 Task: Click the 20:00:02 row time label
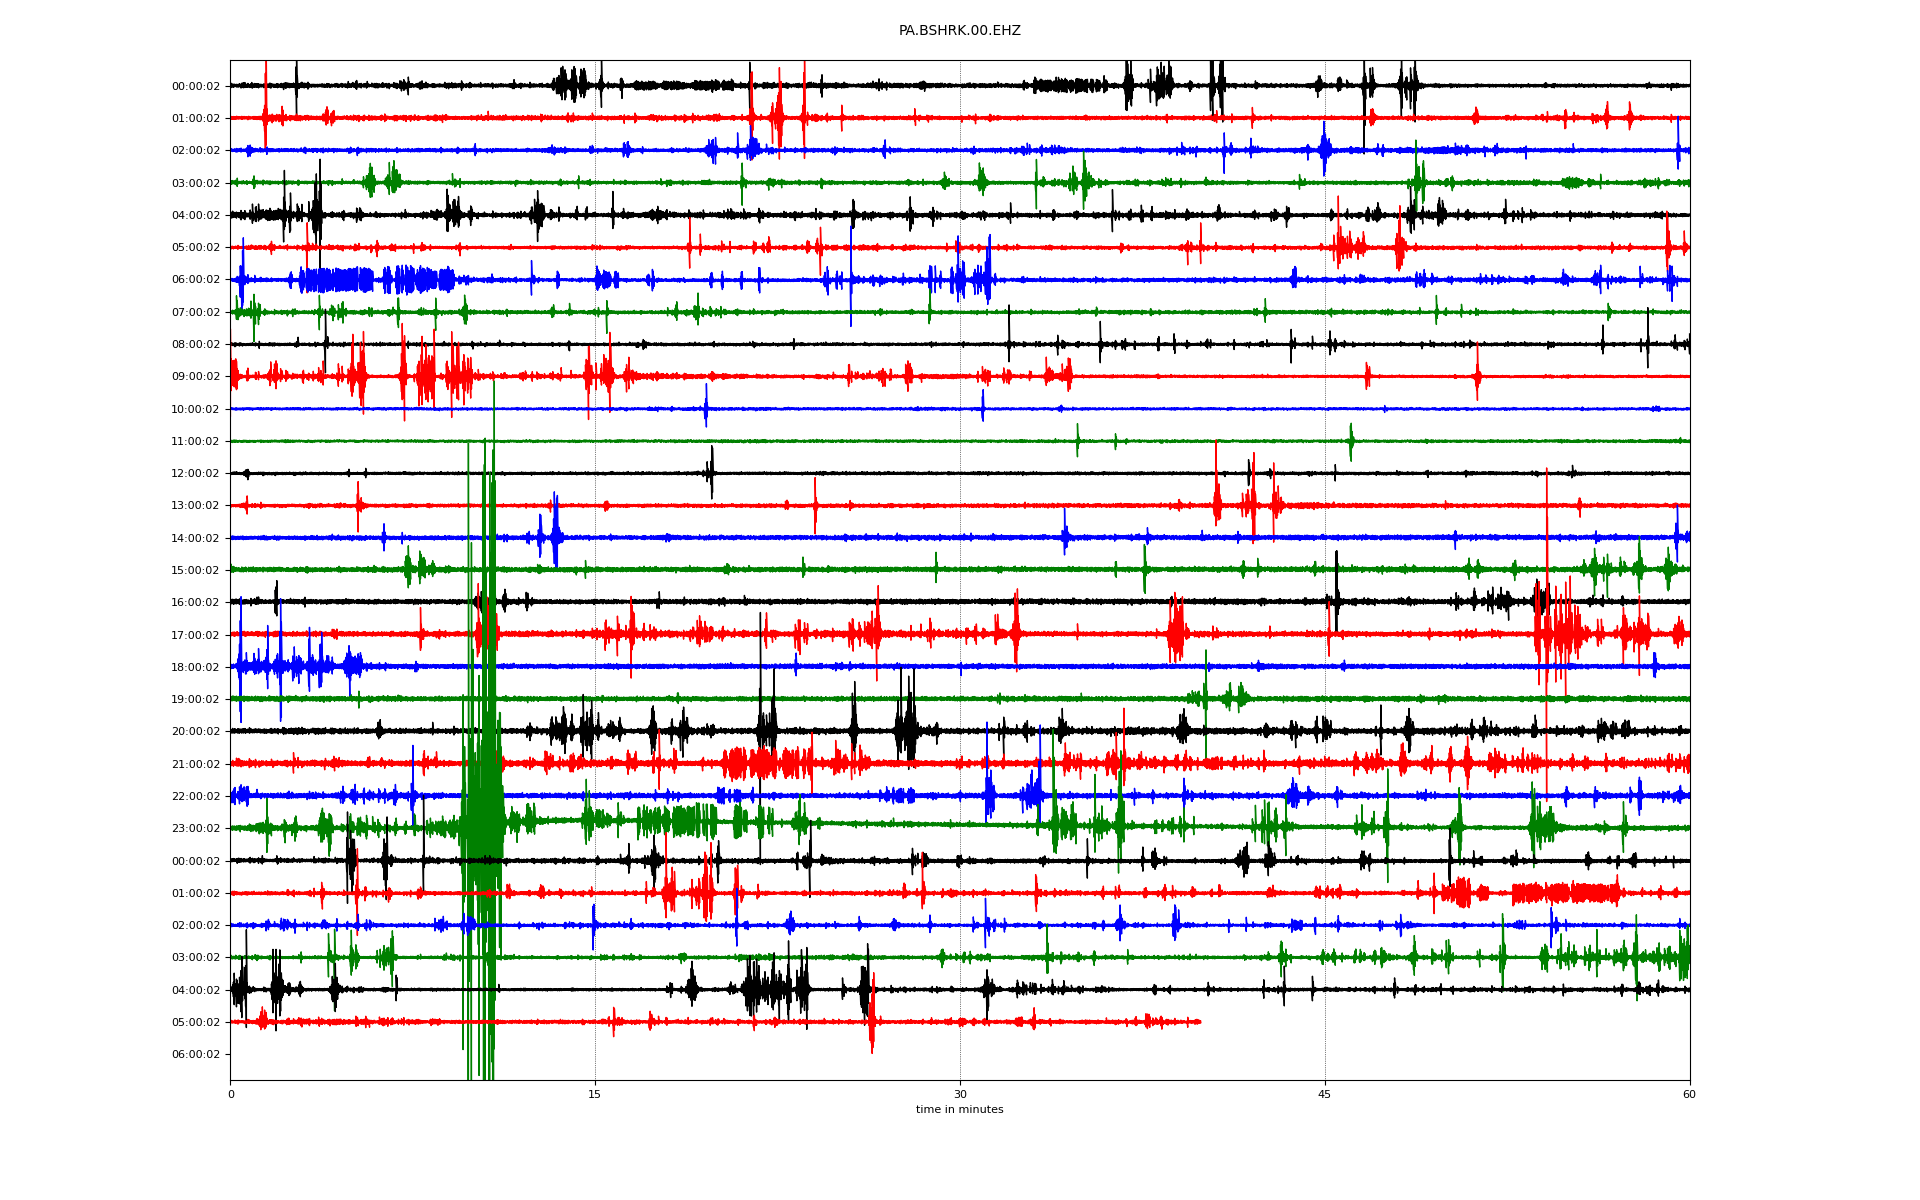[x=195, y=732]
